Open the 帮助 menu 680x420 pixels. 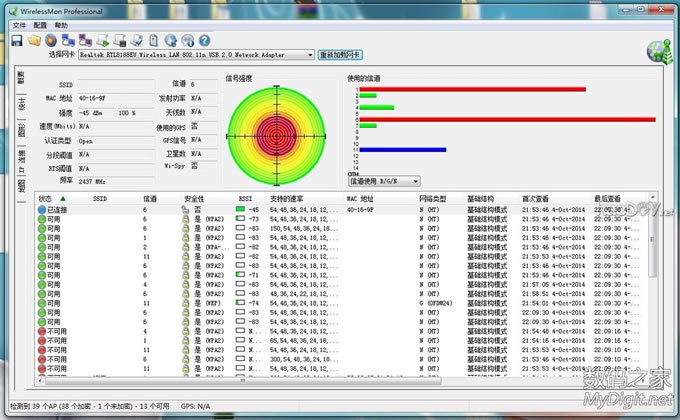pyautogui.click(x=62, y=23)
